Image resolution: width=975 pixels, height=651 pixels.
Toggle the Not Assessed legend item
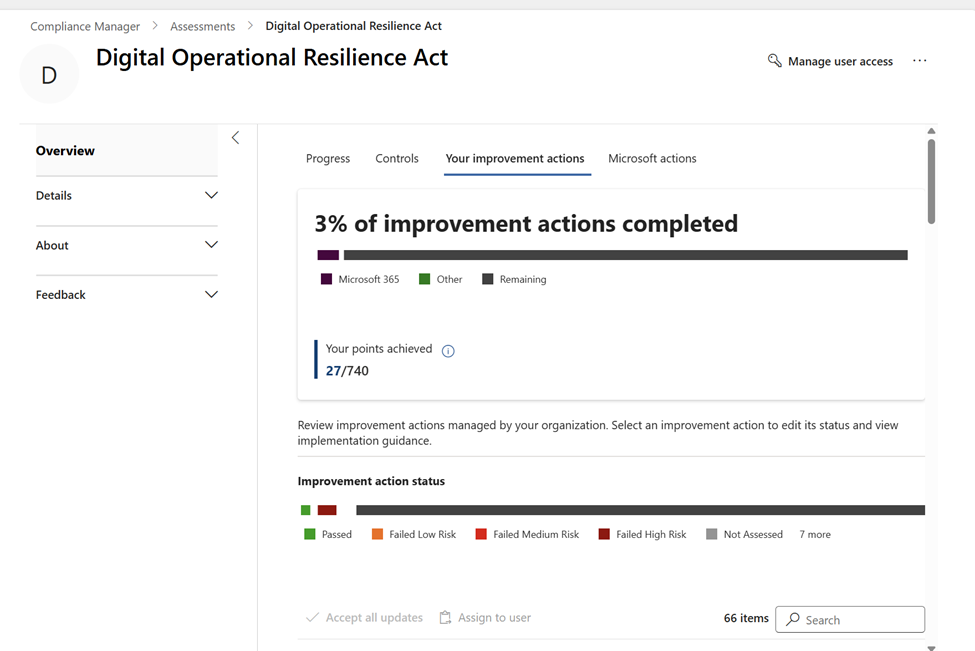tap(744, 535)
